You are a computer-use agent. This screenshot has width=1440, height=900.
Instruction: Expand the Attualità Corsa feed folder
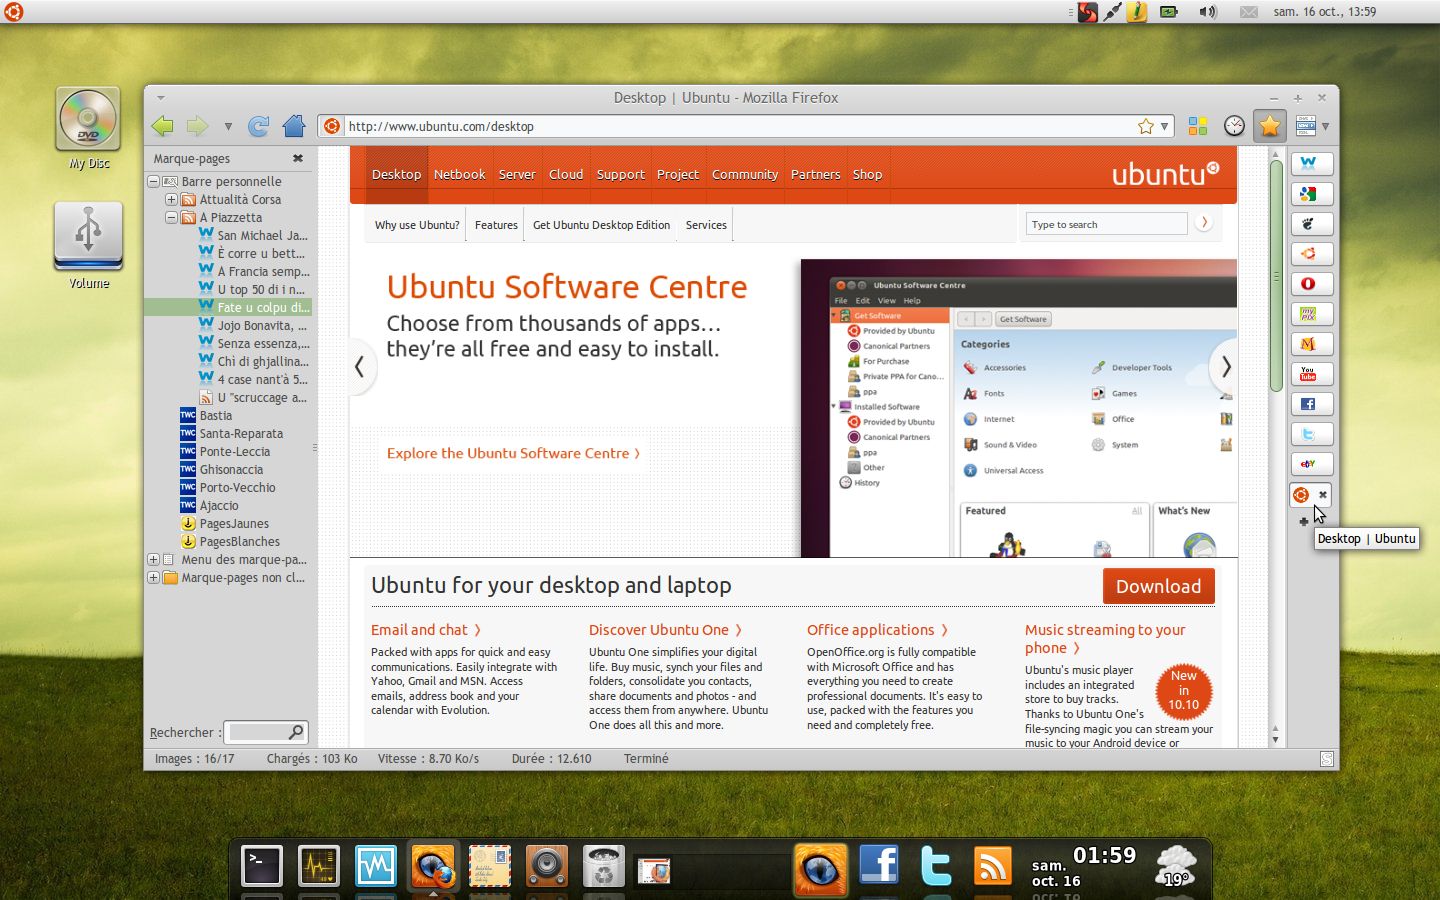coord(171,199)
